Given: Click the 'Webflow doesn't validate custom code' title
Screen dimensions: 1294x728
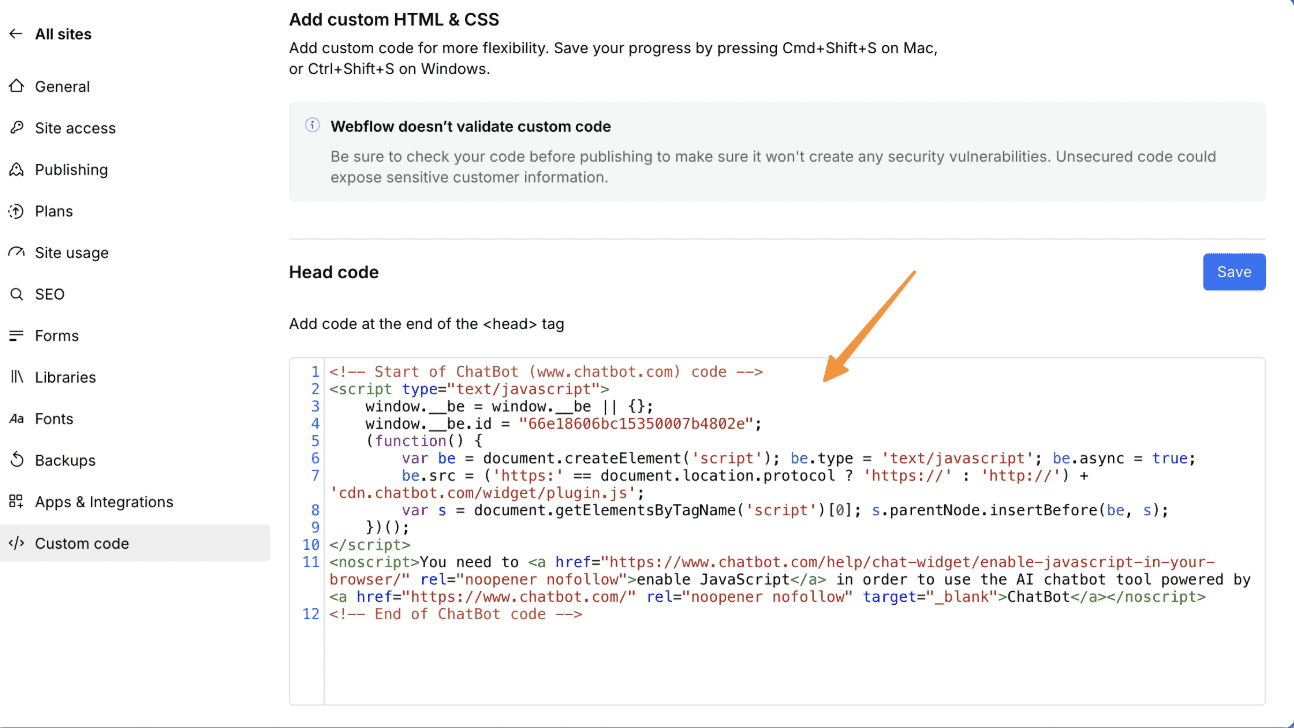Looking at the screenshot, I should pos(471,127).
